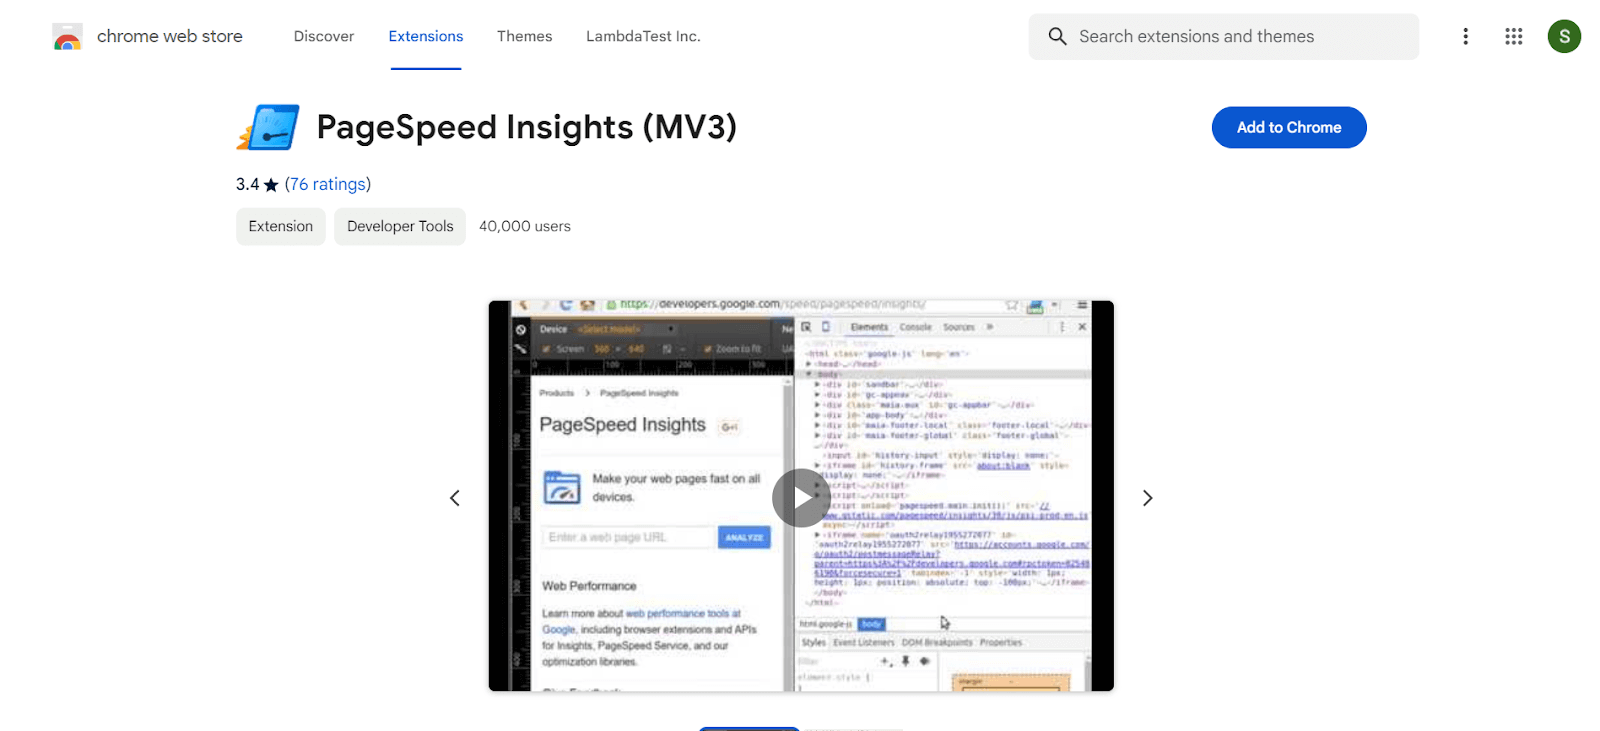
Task: Click Add to Chrome button
Action: point(1289,127)
